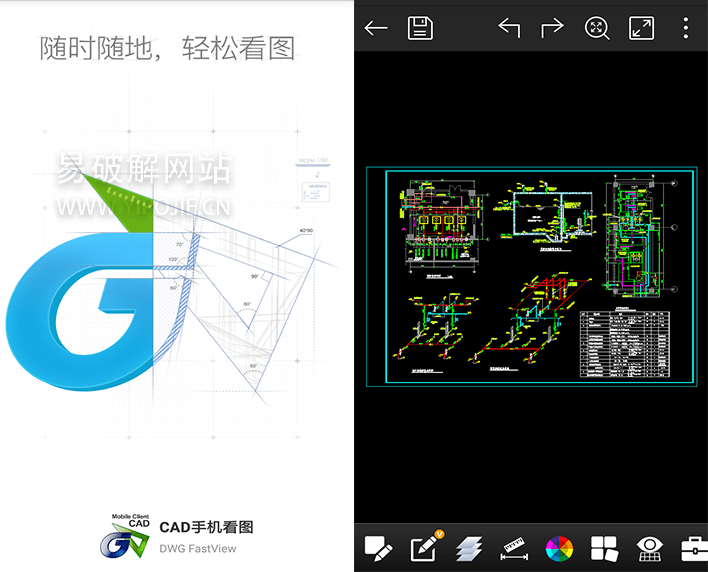Redo the last action
The height and width of the screenshot is (572, 708).
point(552,28)
